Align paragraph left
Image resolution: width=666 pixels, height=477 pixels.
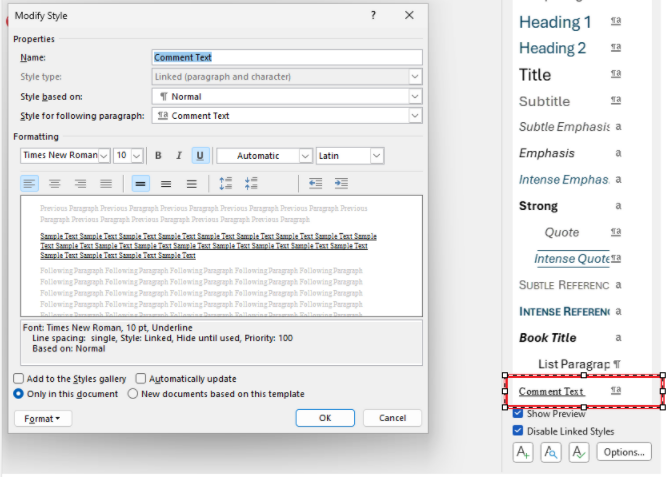pos(30,183)
